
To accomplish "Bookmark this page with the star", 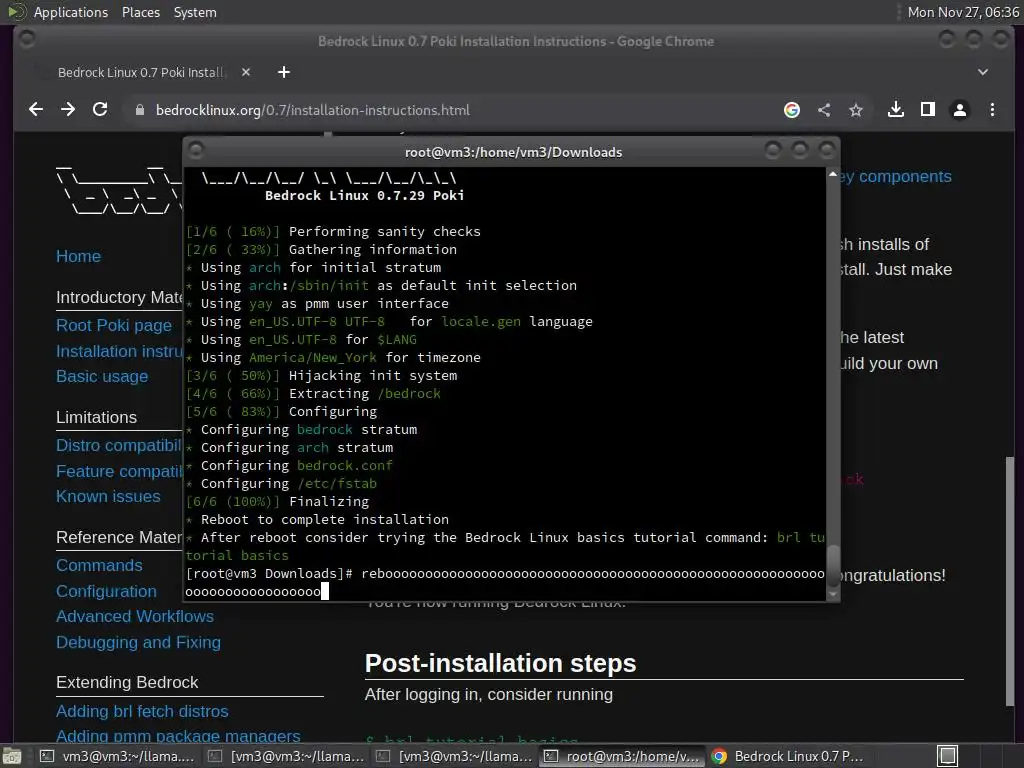I will point(856,110).
